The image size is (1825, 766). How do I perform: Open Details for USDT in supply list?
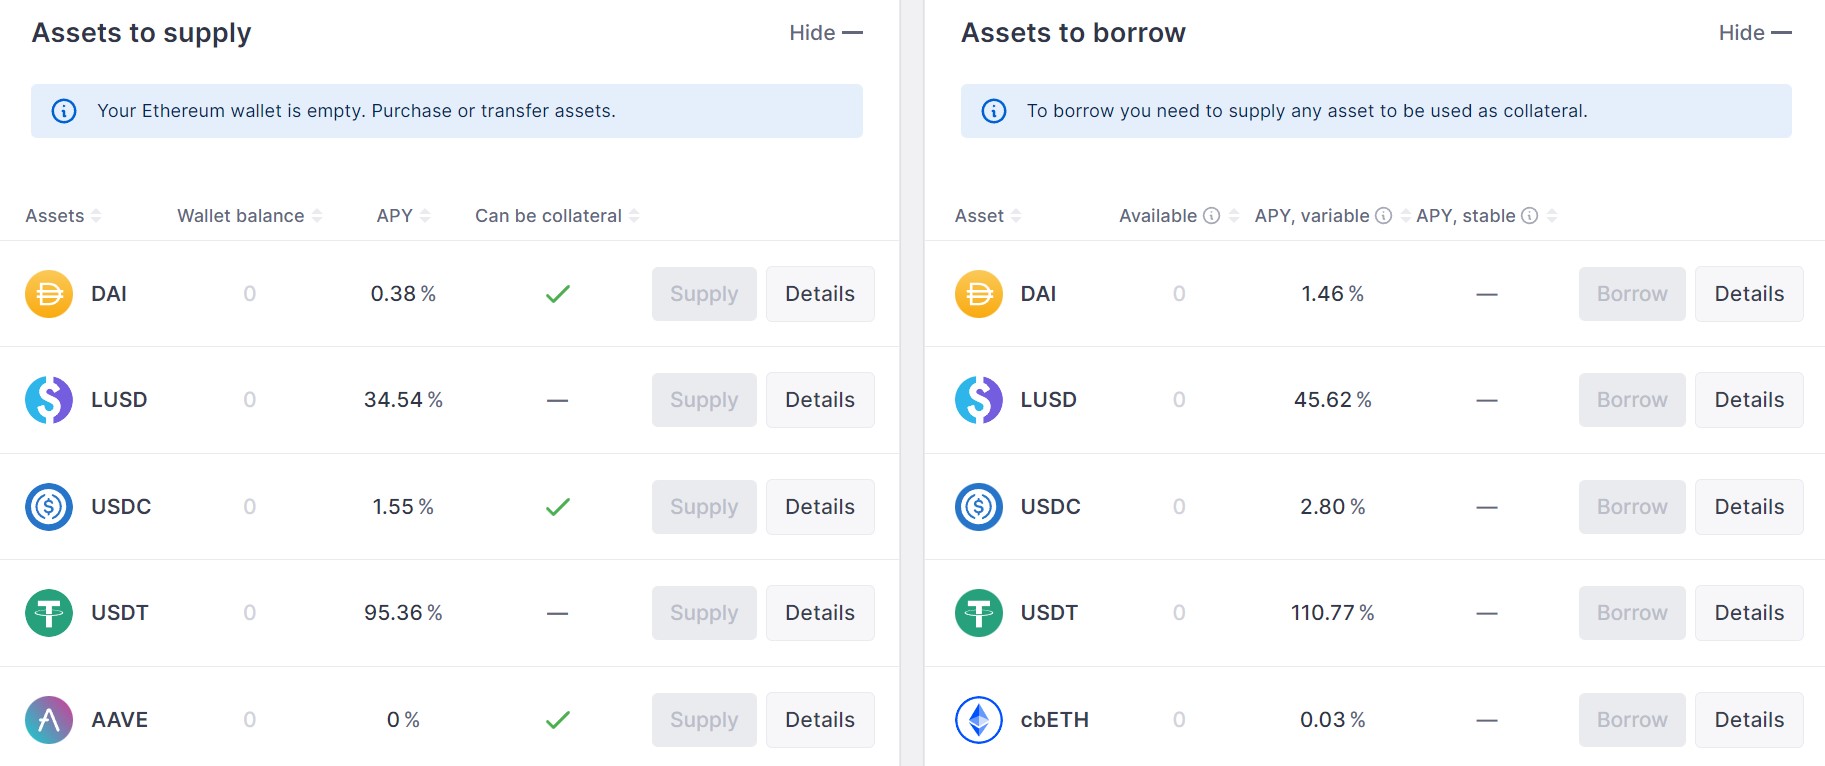coord(819,612)
